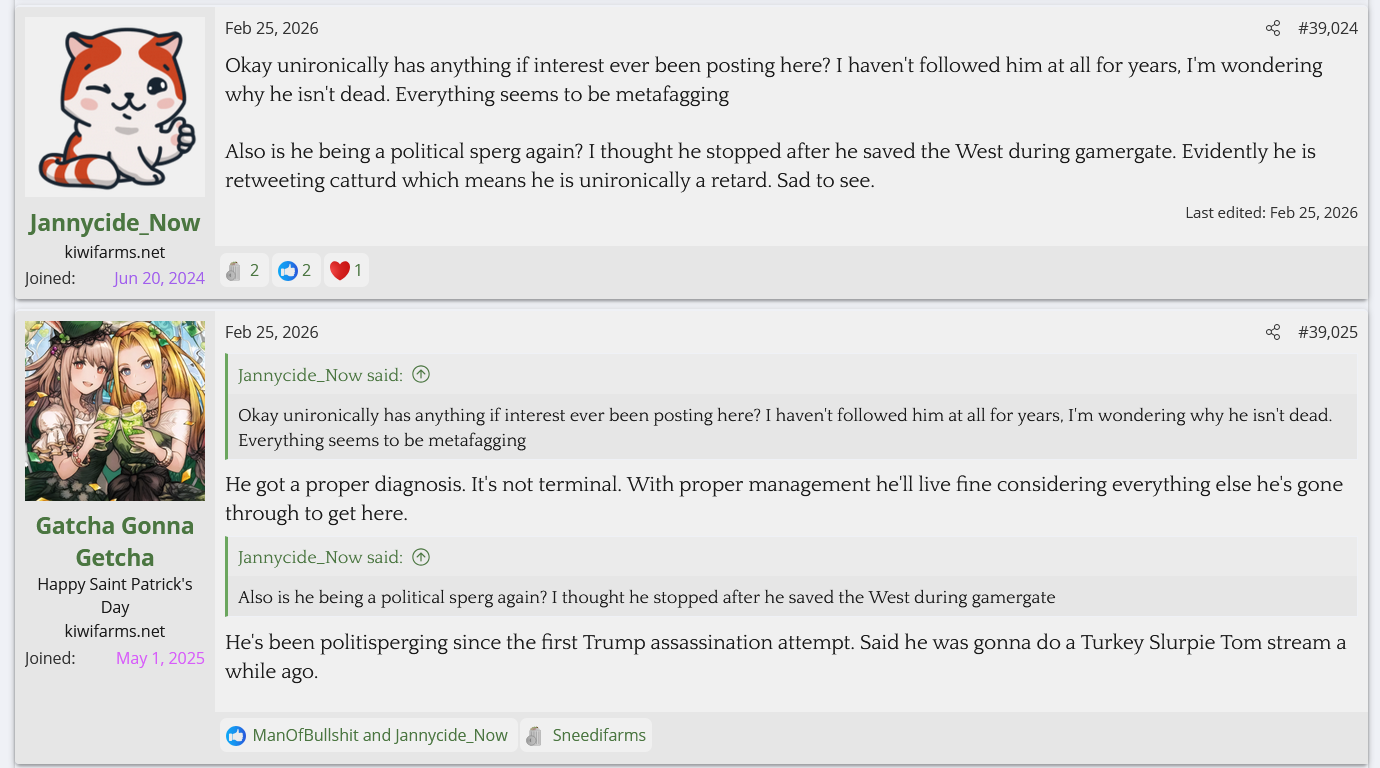Click the Sneedifarms reaction user link
Image resolution: width=1380 pixels, height=768 pixels.
[599, 736]
